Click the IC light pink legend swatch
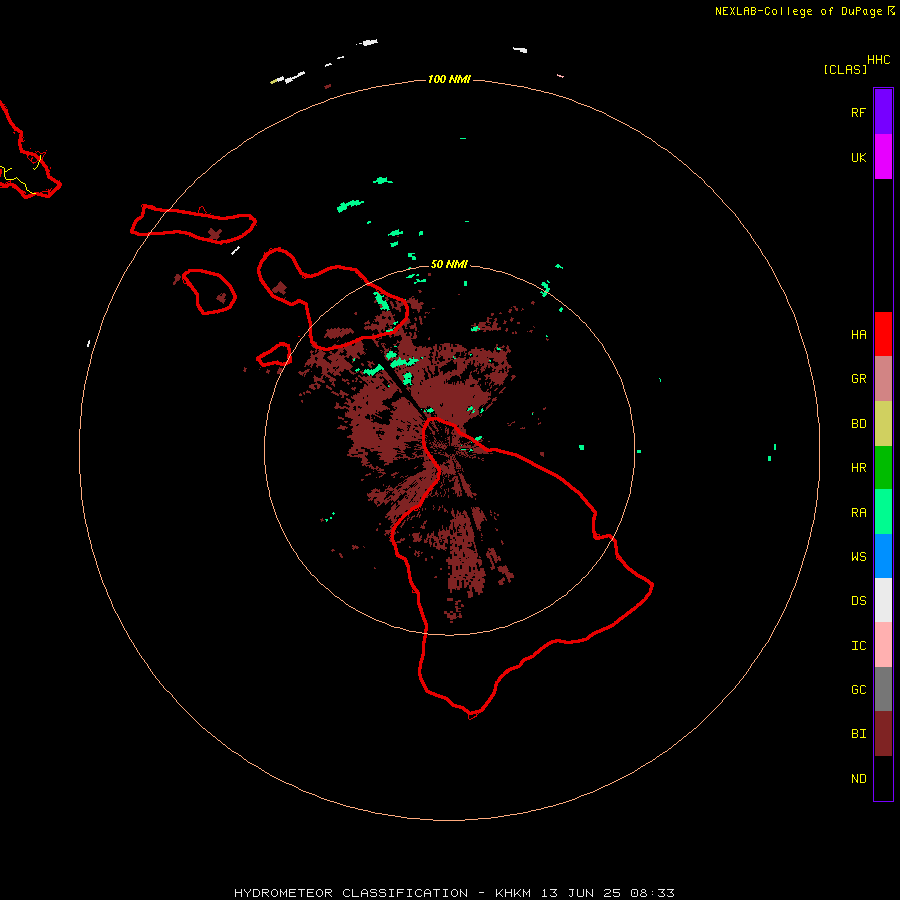Screen dimensions: 900x900 click(883, 645)
